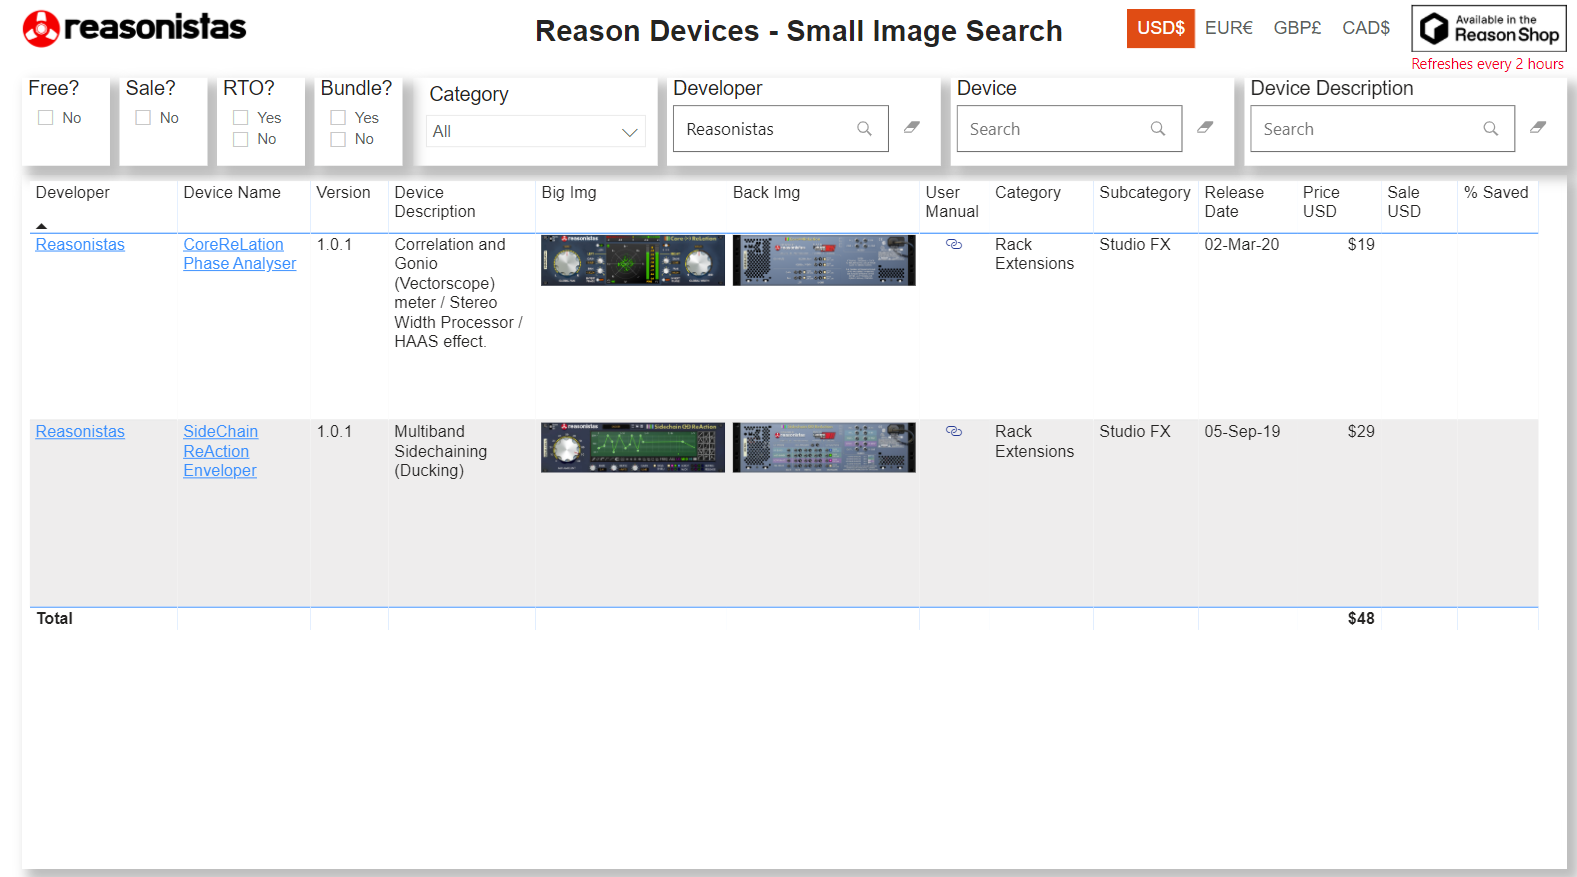Check the Bundle? No checkbox
This screenshot has height=877, width=1577.
coord(338,139)
